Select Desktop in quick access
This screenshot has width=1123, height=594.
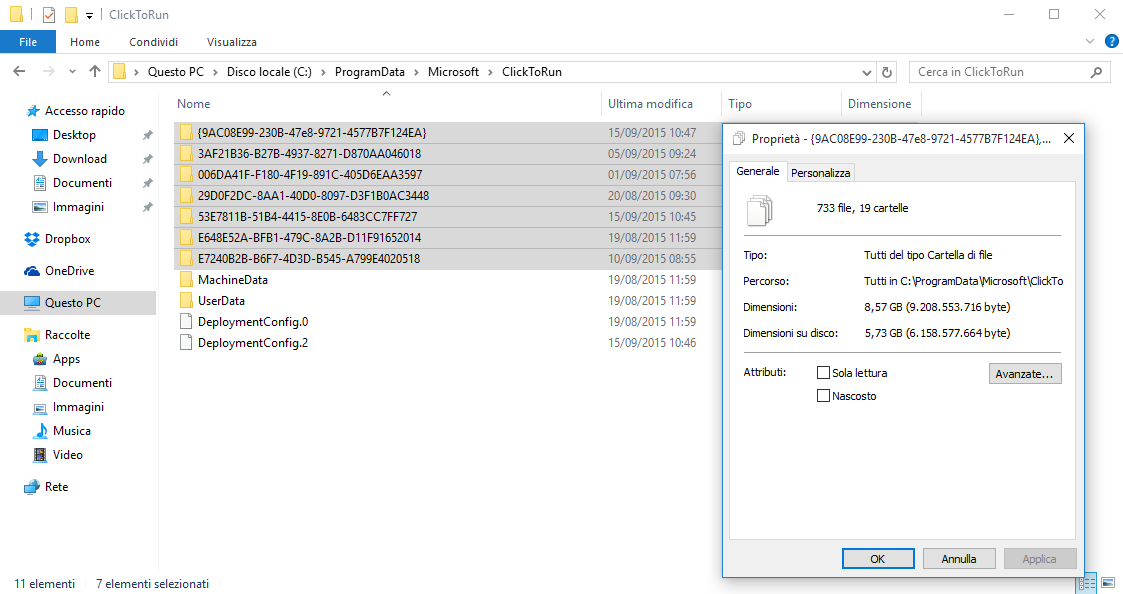(74, 135)
